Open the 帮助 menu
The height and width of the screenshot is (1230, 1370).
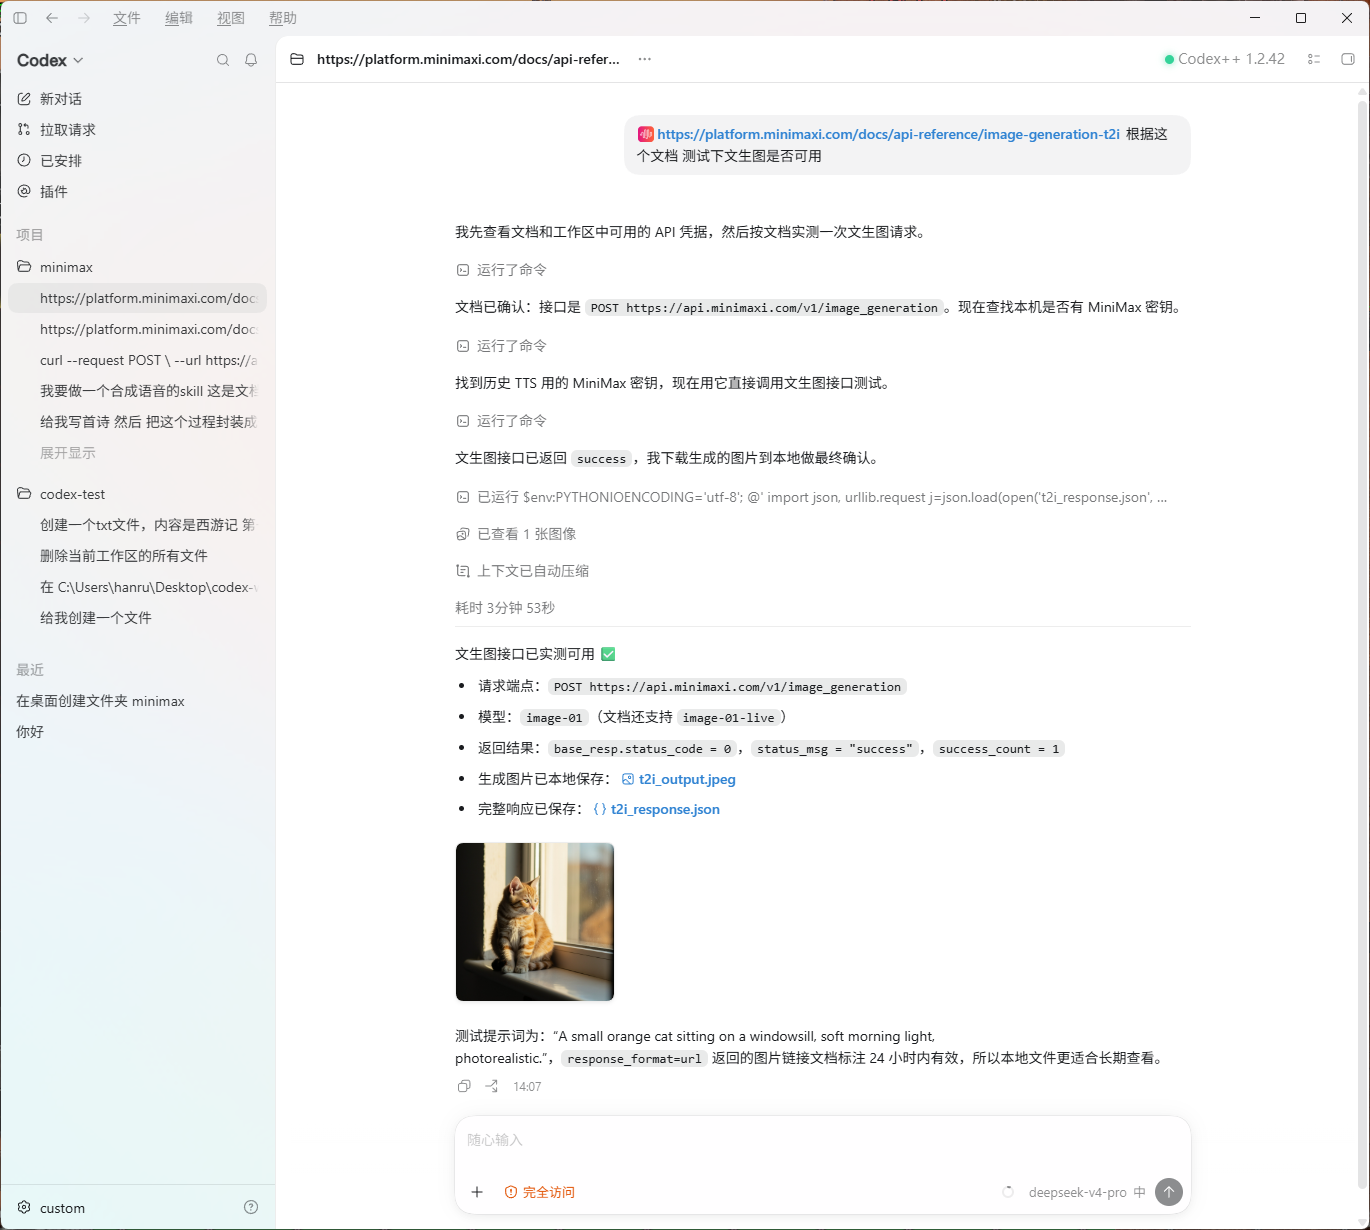[x=283, y=18]
